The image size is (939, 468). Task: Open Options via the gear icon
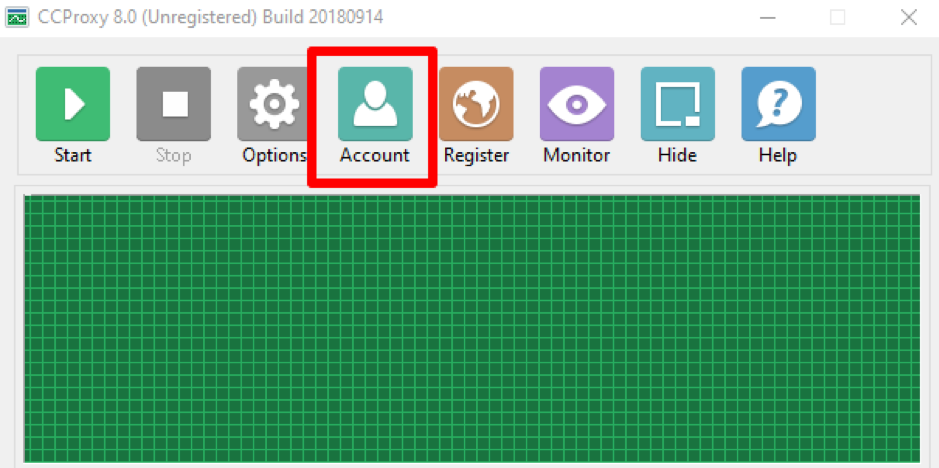274,104
